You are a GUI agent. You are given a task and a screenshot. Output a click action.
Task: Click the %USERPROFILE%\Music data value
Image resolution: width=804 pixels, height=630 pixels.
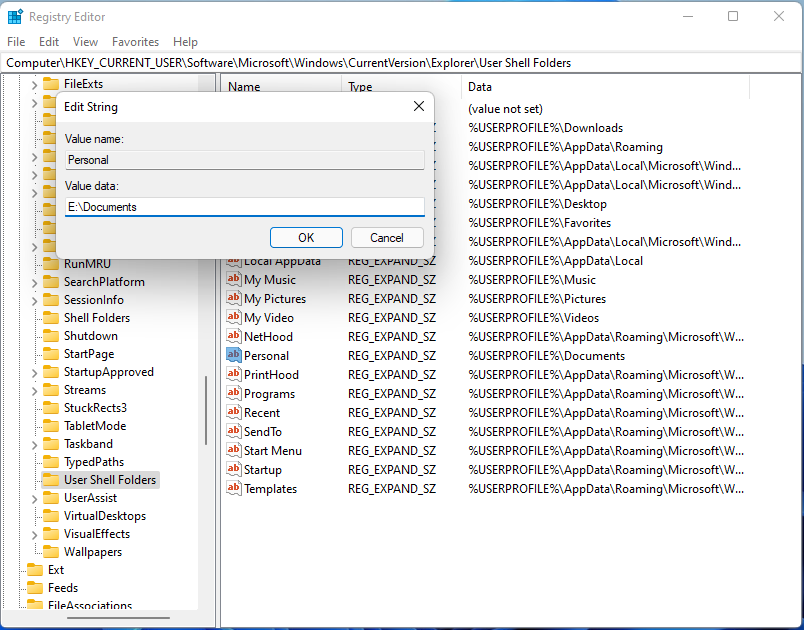532,280
